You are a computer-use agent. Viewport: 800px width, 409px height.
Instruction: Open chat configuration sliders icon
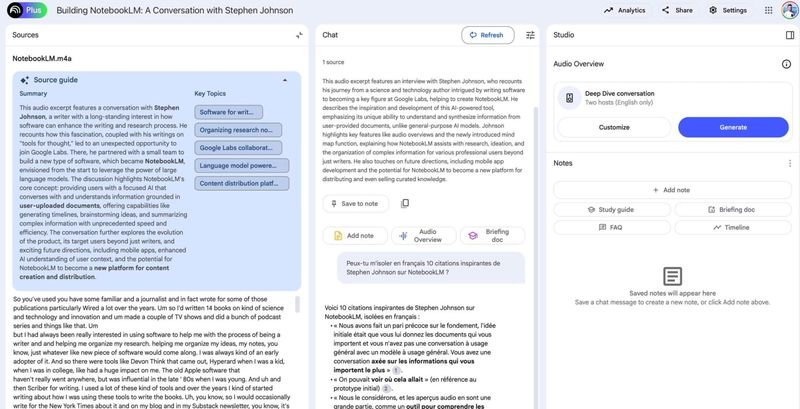point(530,35)
